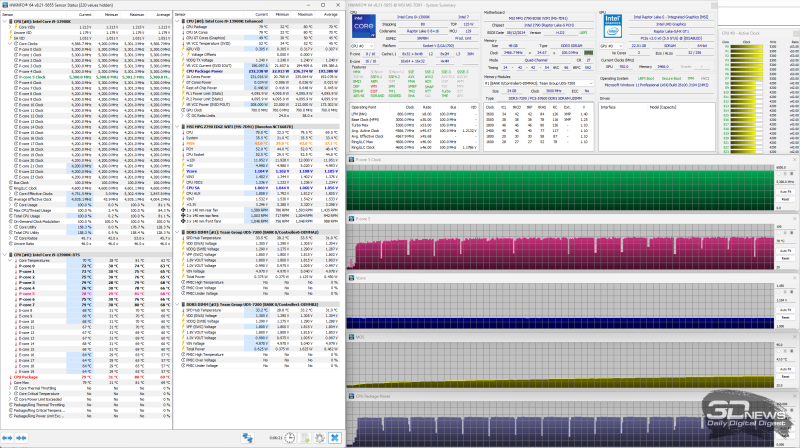Open the GPU #0 selector dropdown
Viewport: 800px width, 448px height.
tap(612, 46)
